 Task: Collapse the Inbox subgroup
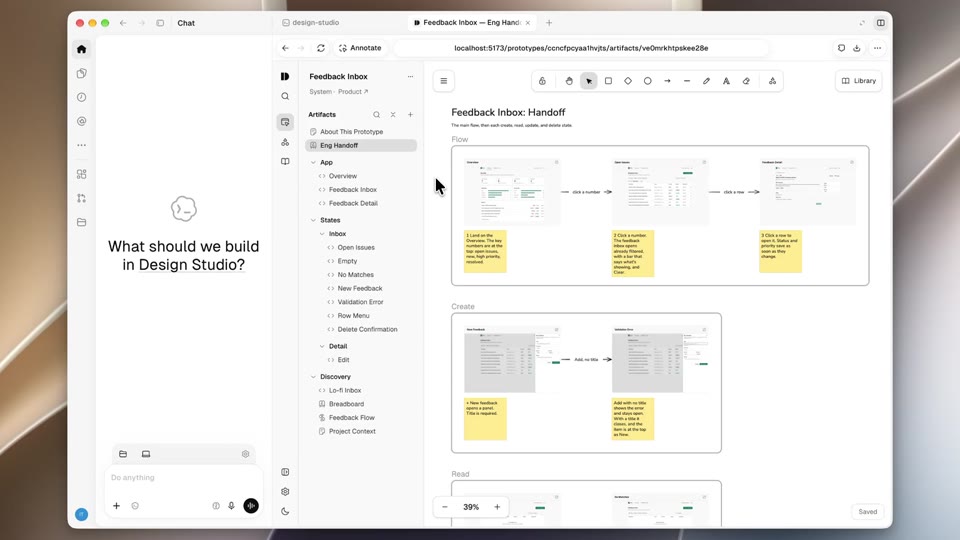pos(322,234)
